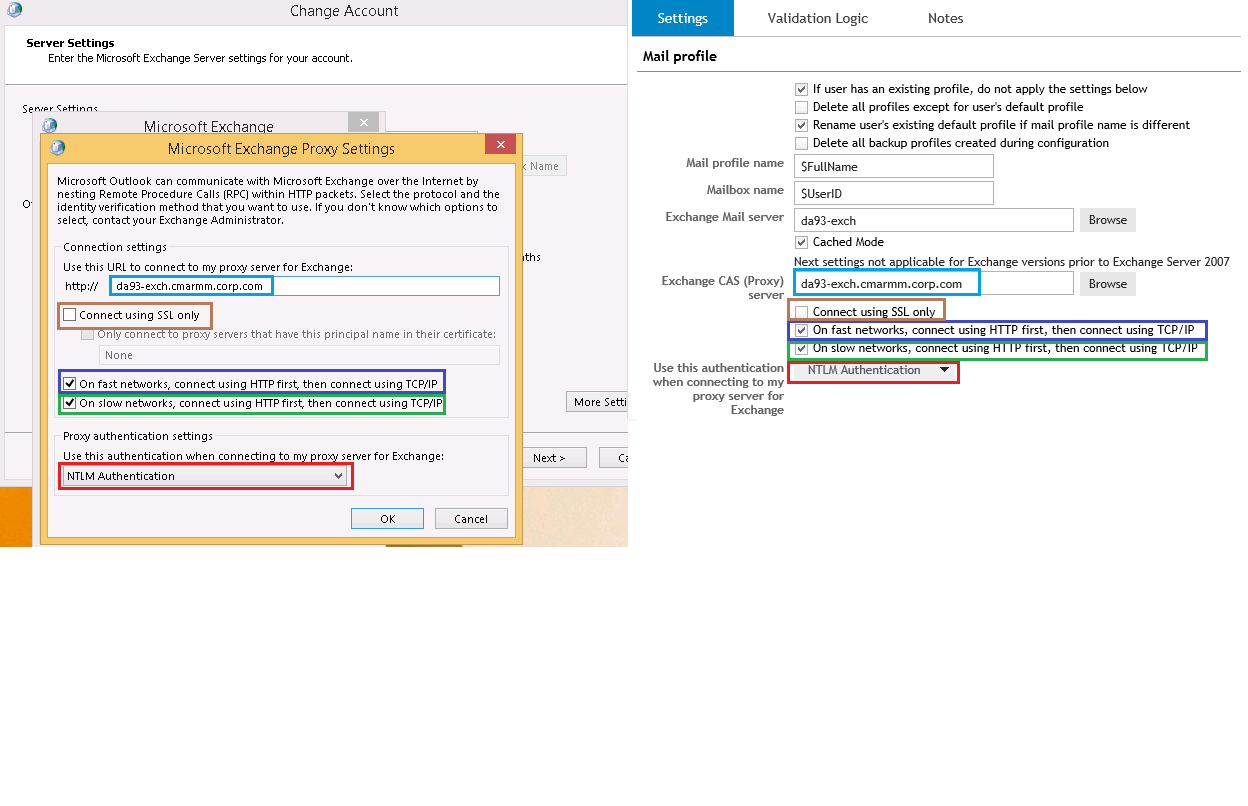Uncheck the fast networks option in the proxy dialog
The image size is (1248, 806).
(x=69, y=383)
